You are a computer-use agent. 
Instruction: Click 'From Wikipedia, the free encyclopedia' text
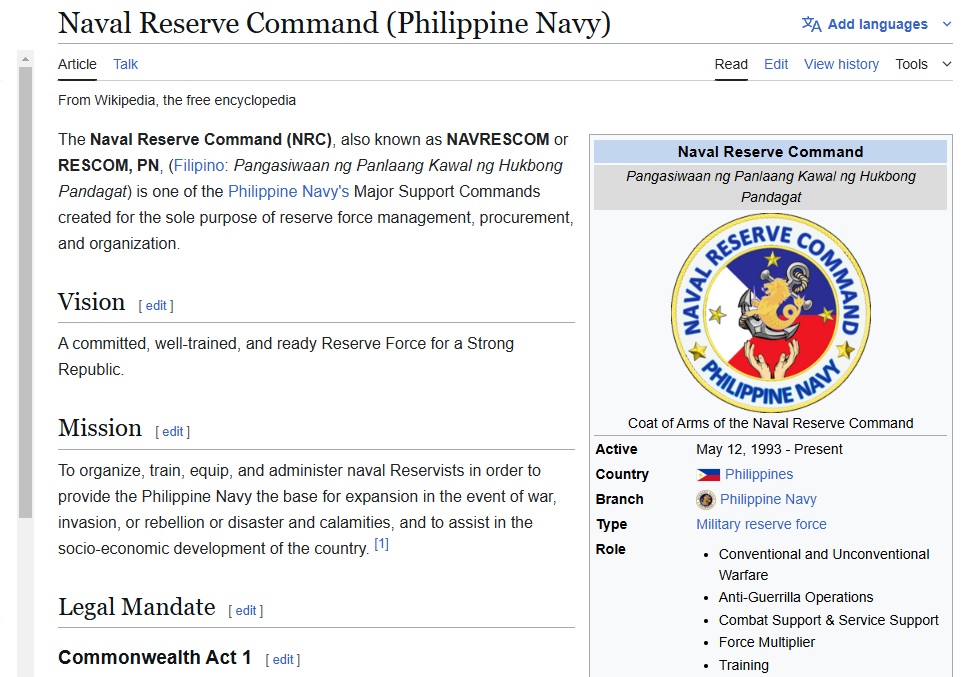[177, 100]
